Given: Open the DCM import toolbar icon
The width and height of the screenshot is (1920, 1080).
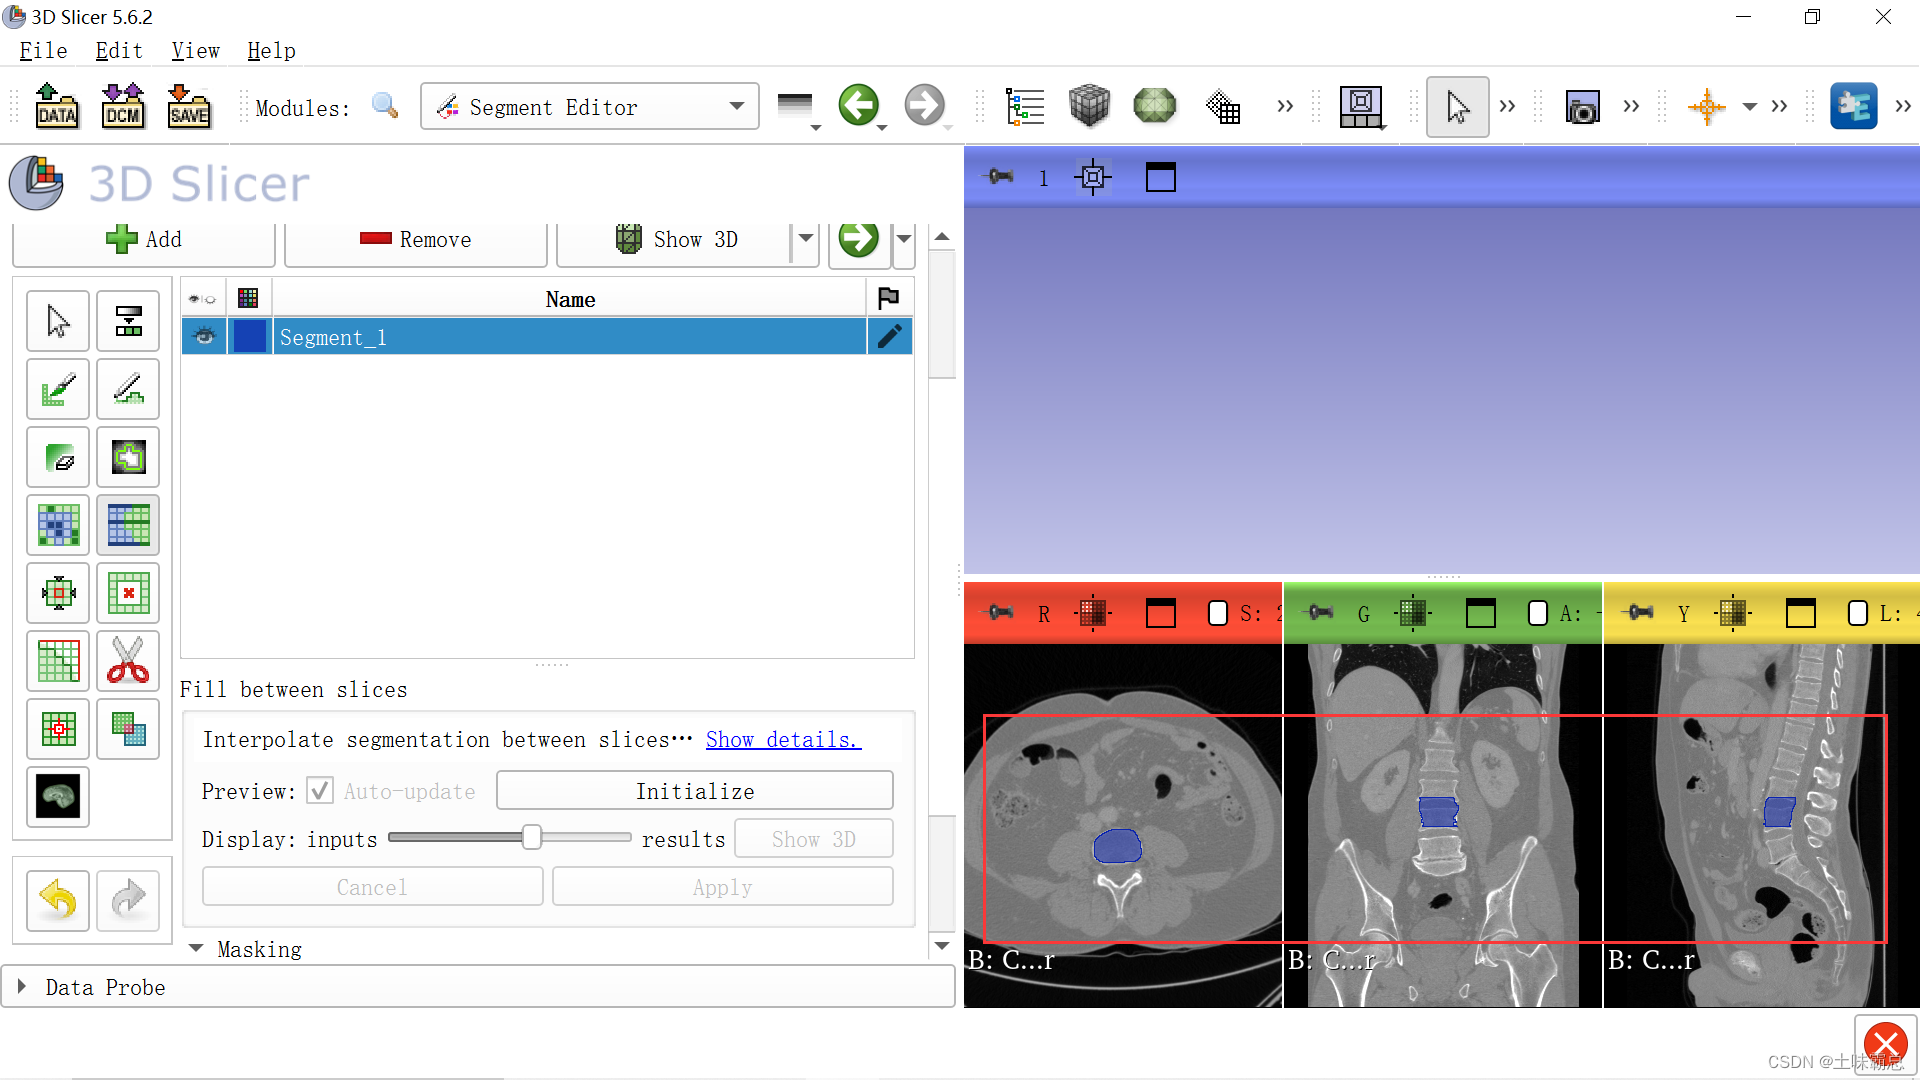Looking at the screenshot, I should click(122, 106).
